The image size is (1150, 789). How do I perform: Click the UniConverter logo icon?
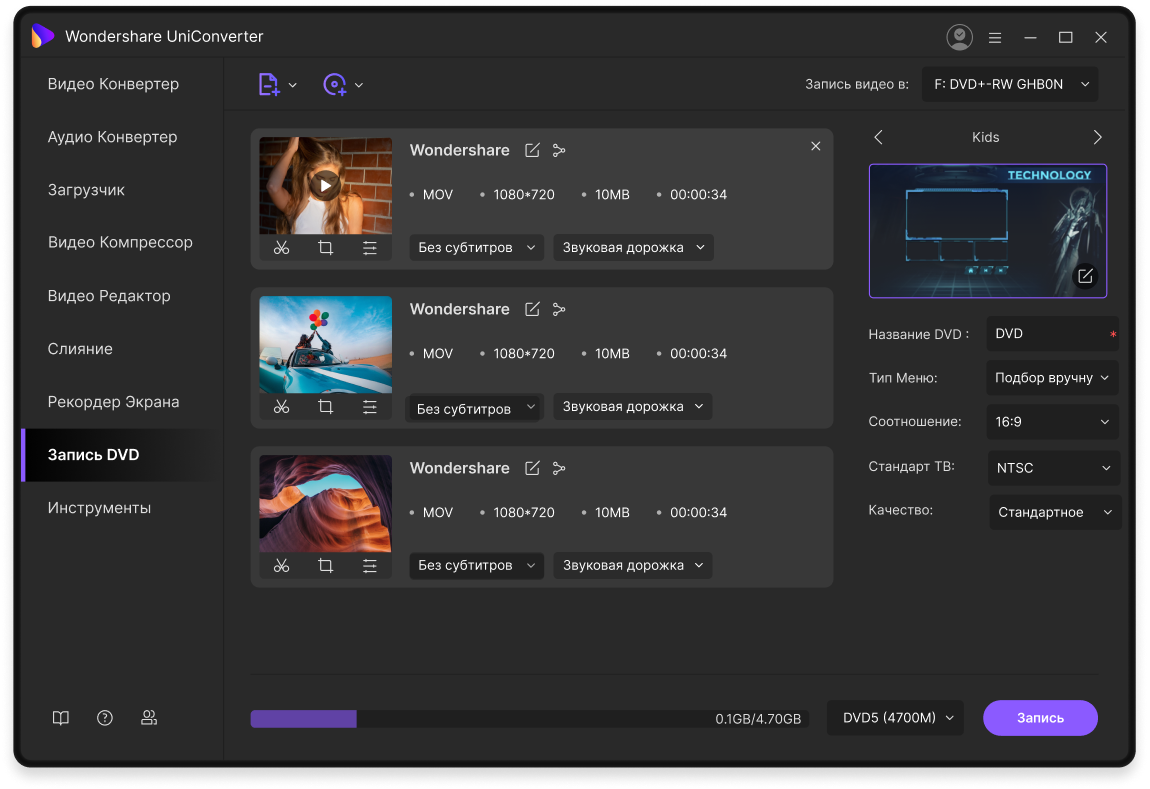[43, 35]
